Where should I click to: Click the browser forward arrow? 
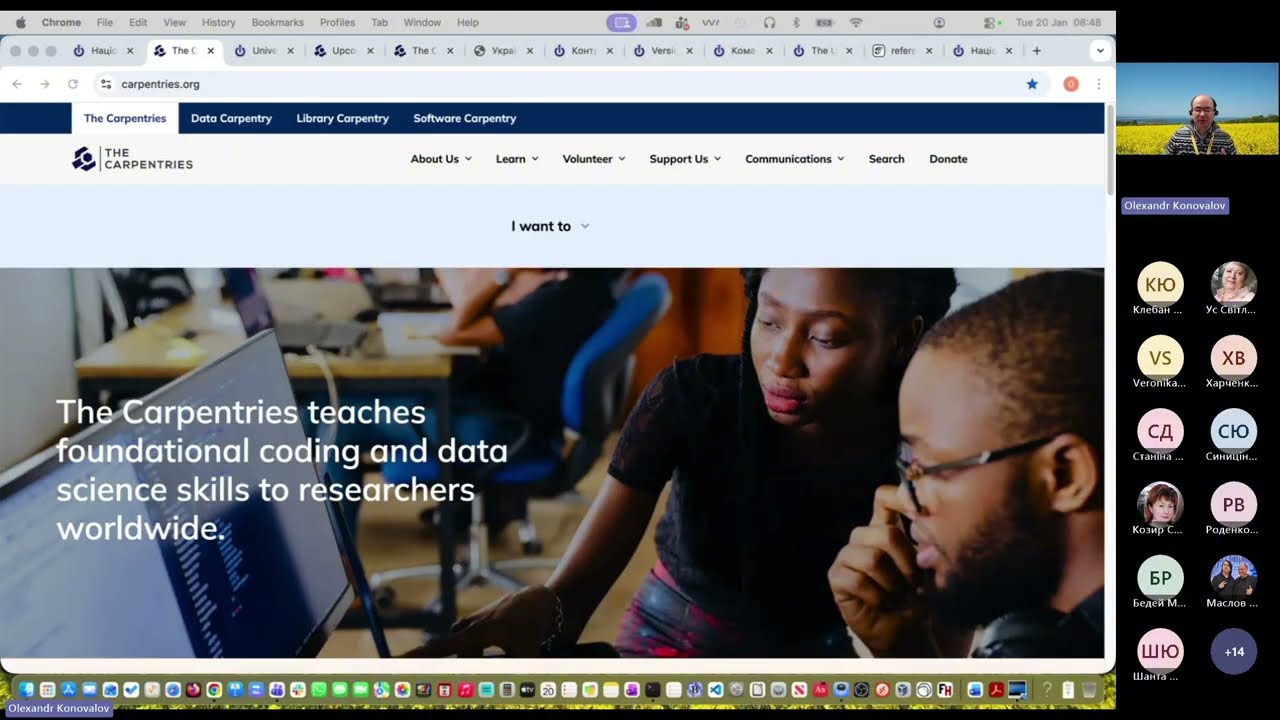(45, 84)
